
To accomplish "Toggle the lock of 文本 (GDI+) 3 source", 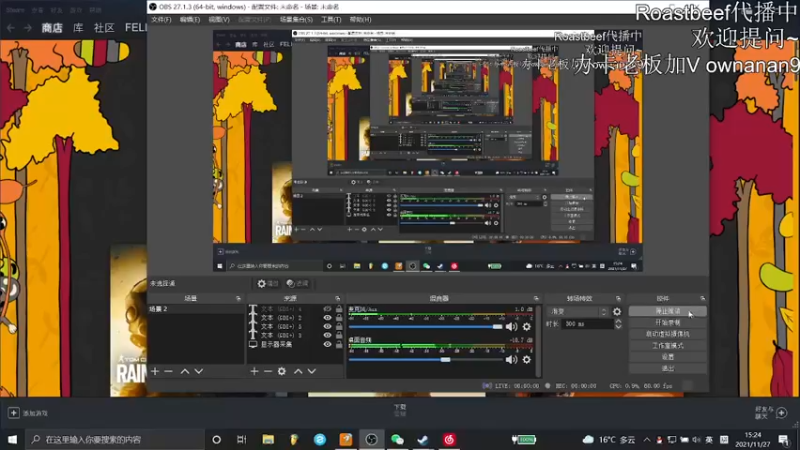I will 339,335.
